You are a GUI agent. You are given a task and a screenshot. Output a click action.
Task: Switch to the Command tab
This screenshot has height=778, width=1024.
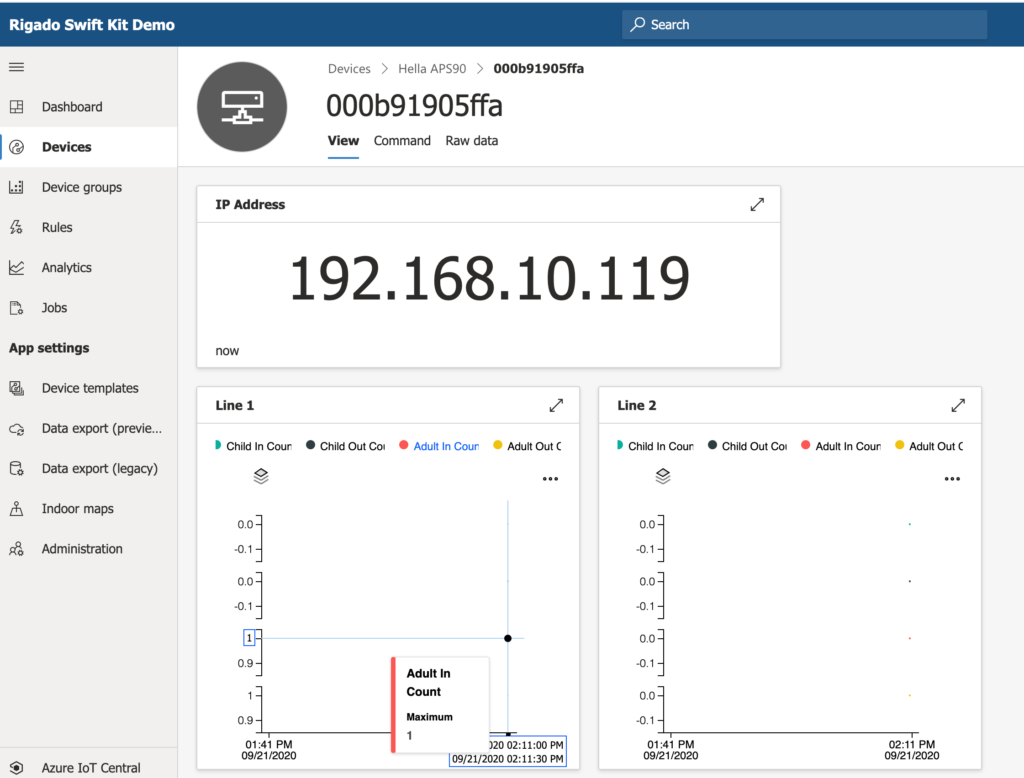(402, 141)
